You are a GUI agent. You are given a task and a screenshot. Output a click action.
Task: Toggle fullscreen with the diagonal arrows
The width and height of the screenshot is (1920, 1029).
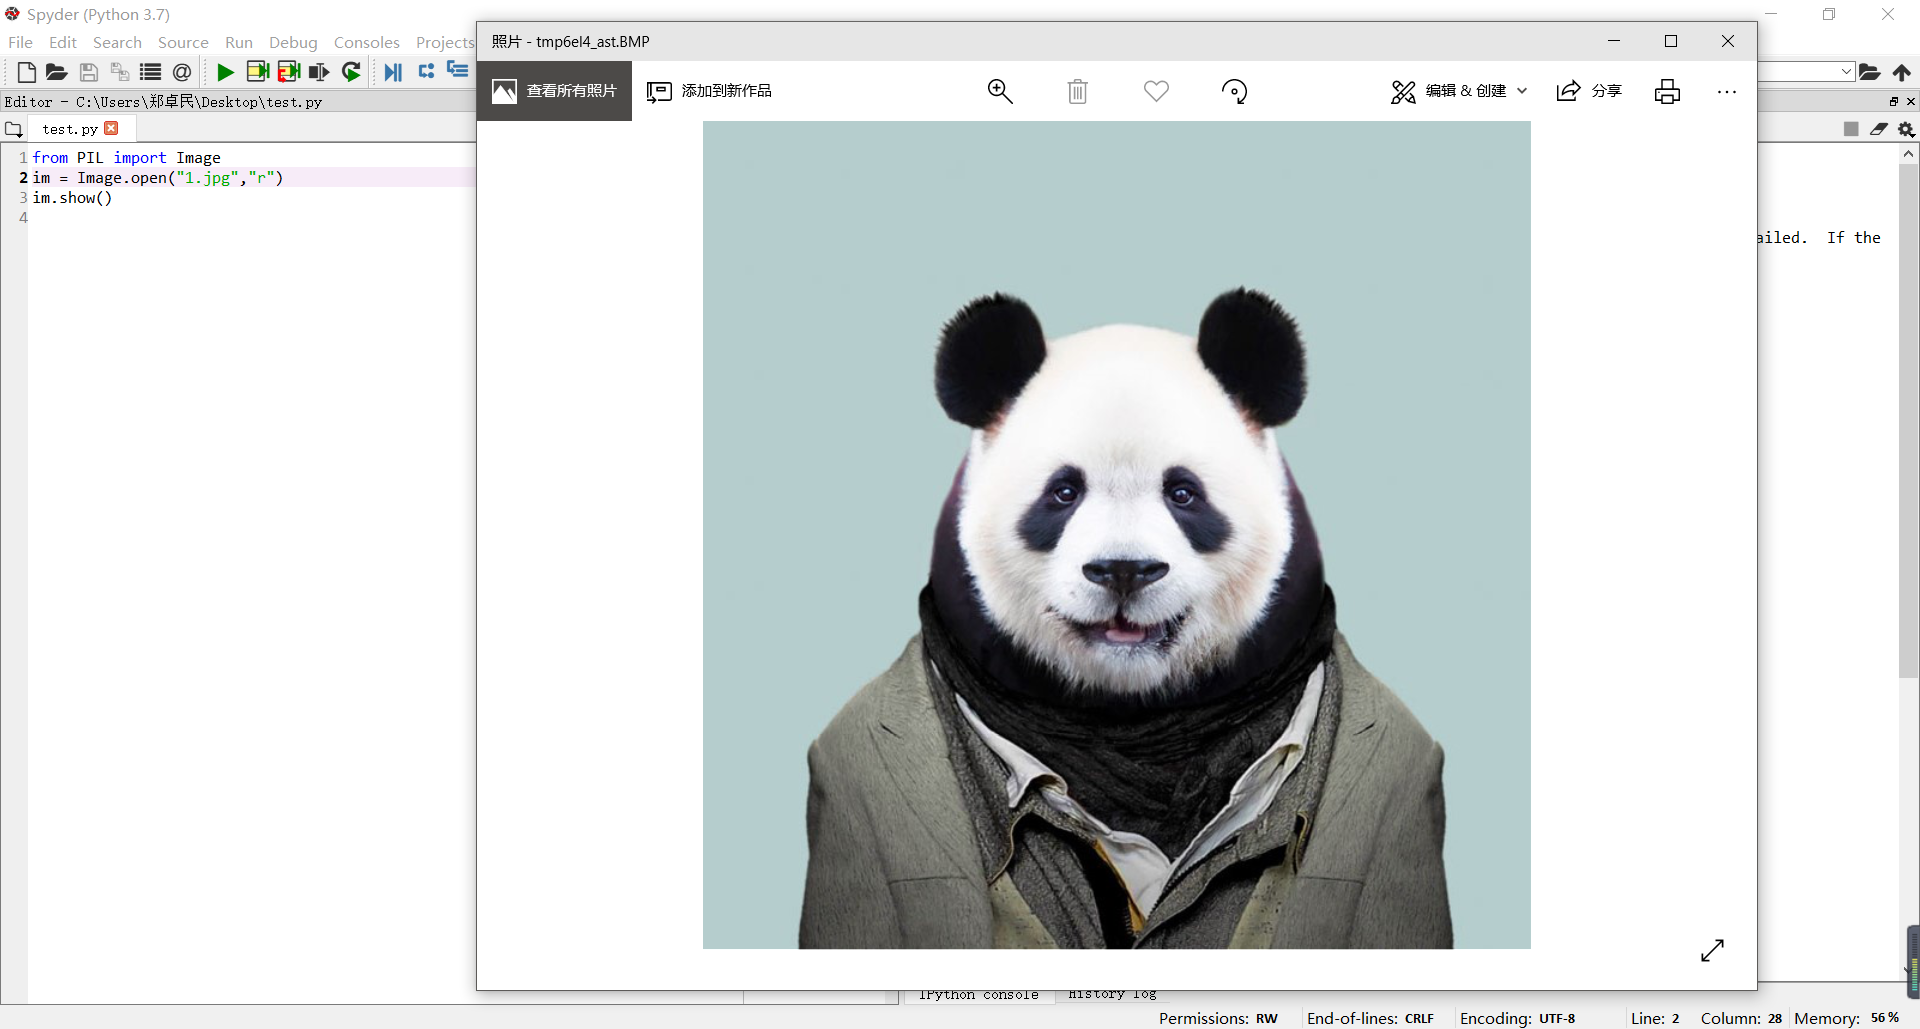click(x=1712, y=950)
